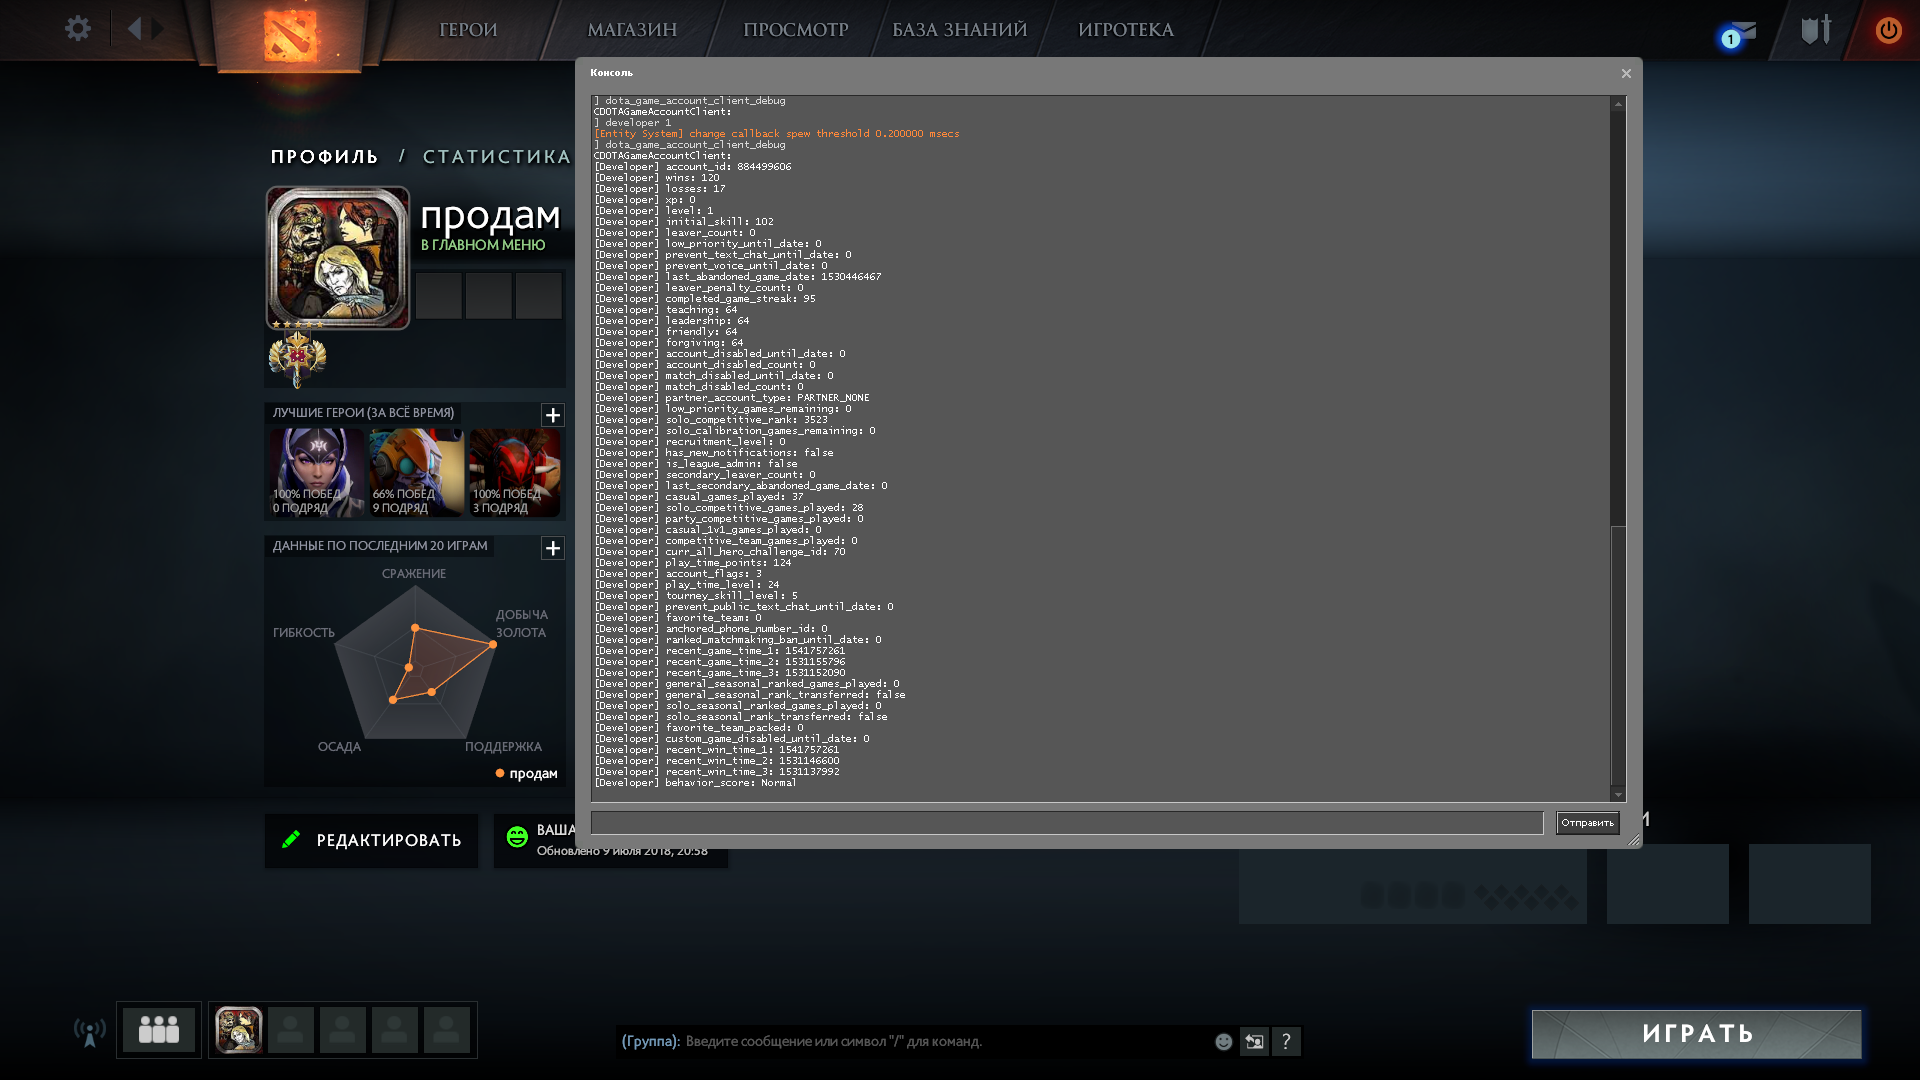The height and width of the screenshot is (1080, 1920).
Task: Return to the Dota 2 home logo
Action: 290,35
